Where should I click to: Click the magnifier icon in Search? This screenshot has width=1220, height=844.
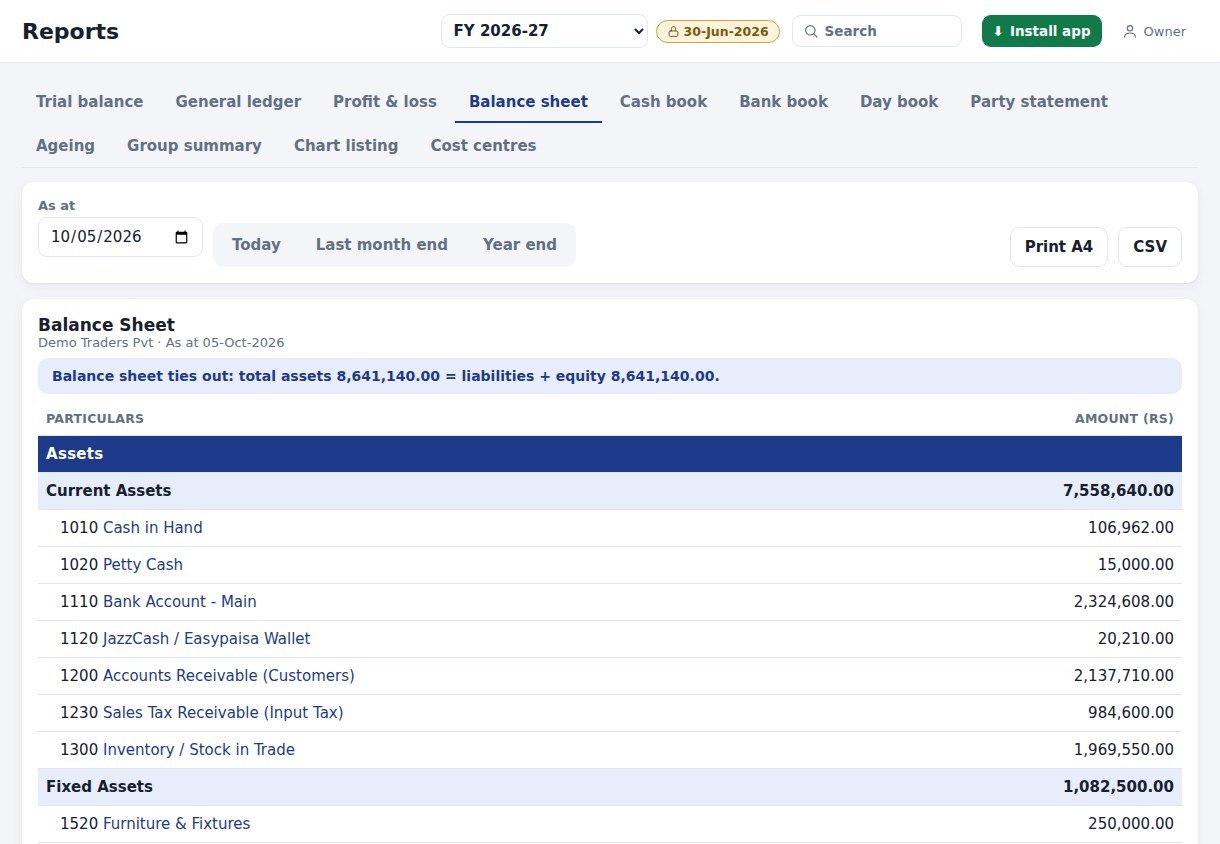811,31
